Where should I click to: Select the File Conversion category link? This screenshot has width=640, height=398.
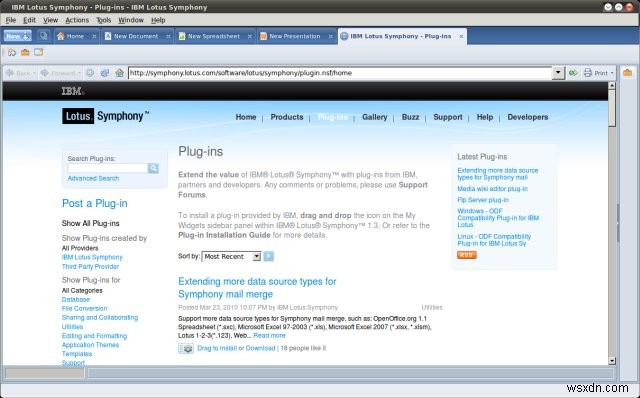[x=84, y=309]
